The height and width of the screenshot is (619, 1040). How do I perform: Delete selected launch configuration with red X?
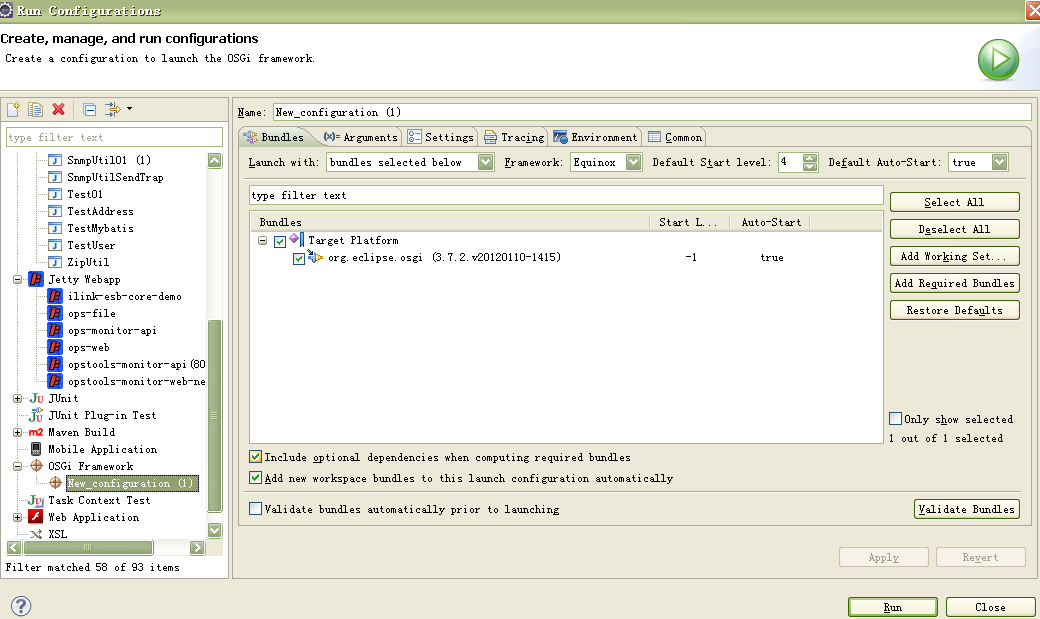(58, 109)
